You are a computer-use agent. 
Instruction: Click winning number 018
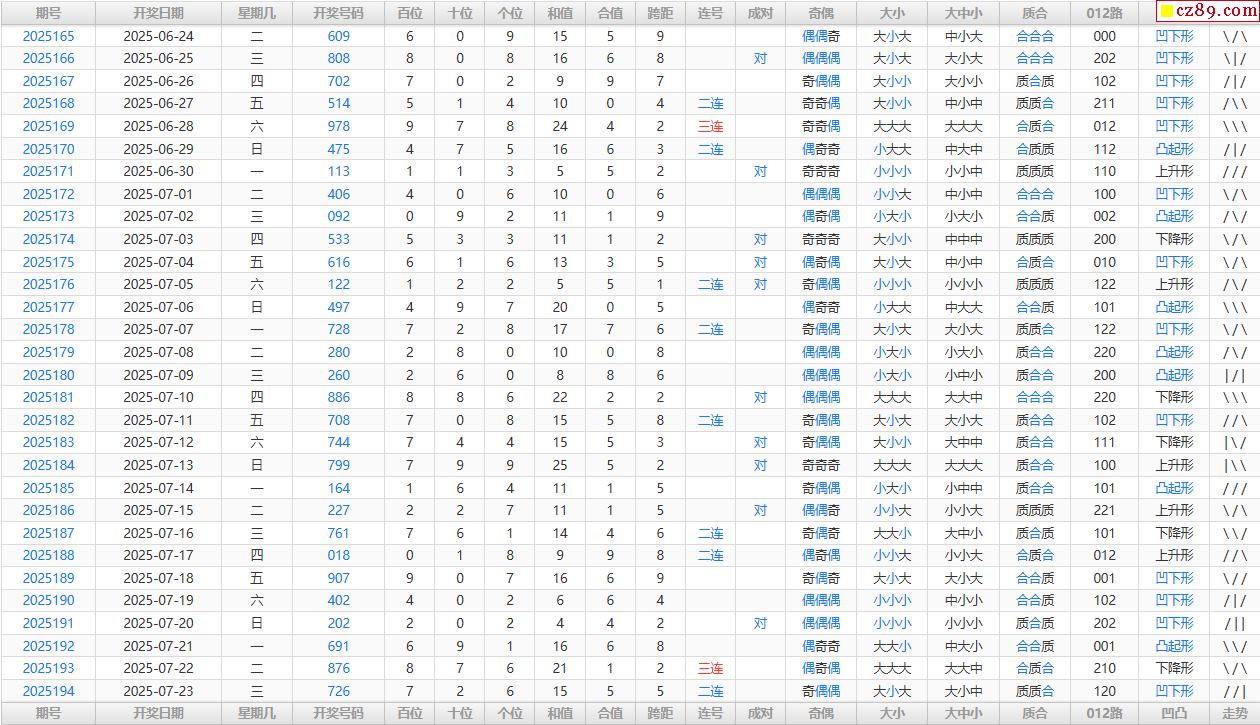(339, 555)
